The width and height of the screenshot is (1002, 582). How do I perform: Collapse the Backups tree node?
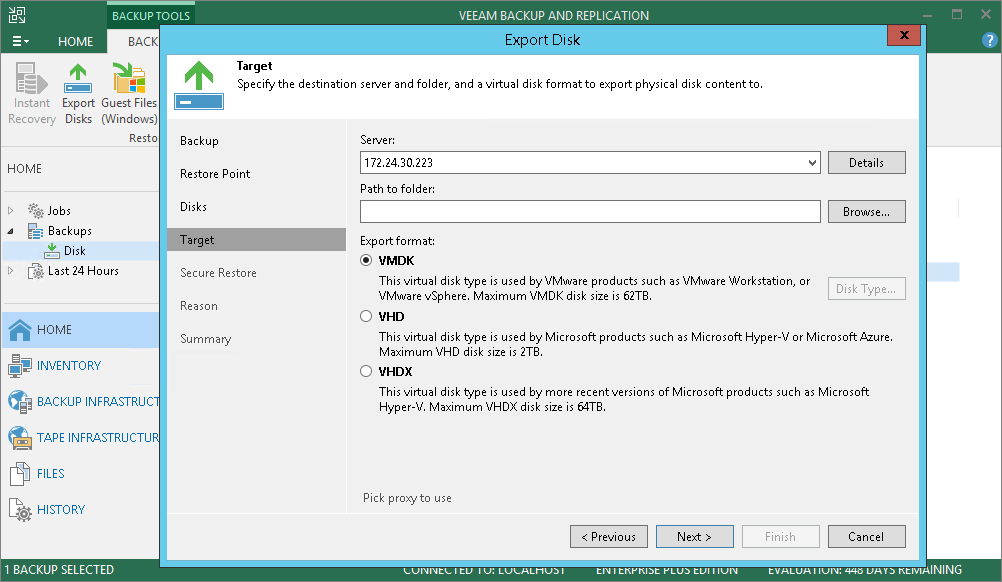pos(10,231)
